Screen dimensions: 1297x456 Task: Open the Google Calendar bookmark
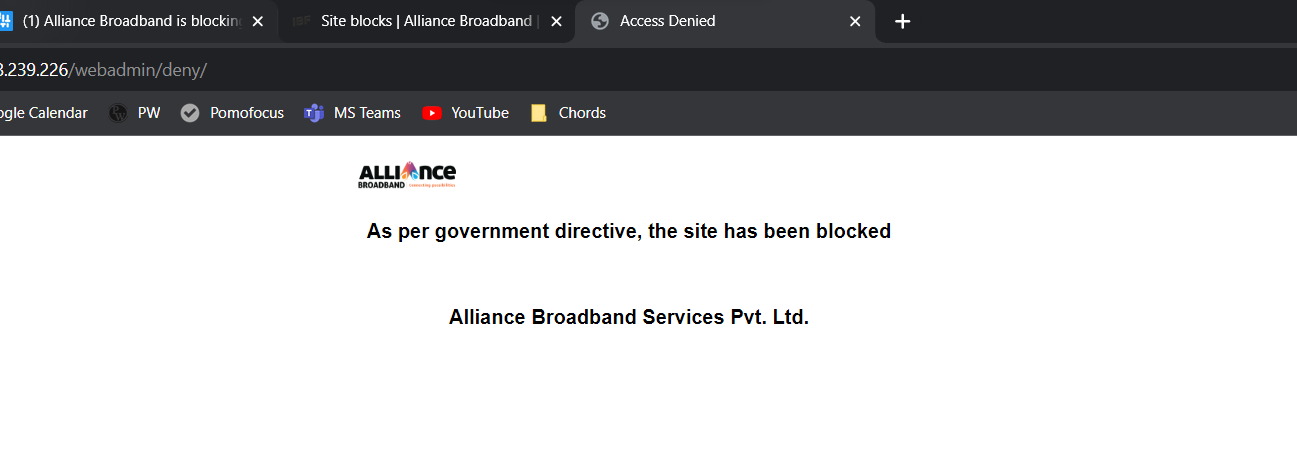pyautogui.click(x=44, y=113)
